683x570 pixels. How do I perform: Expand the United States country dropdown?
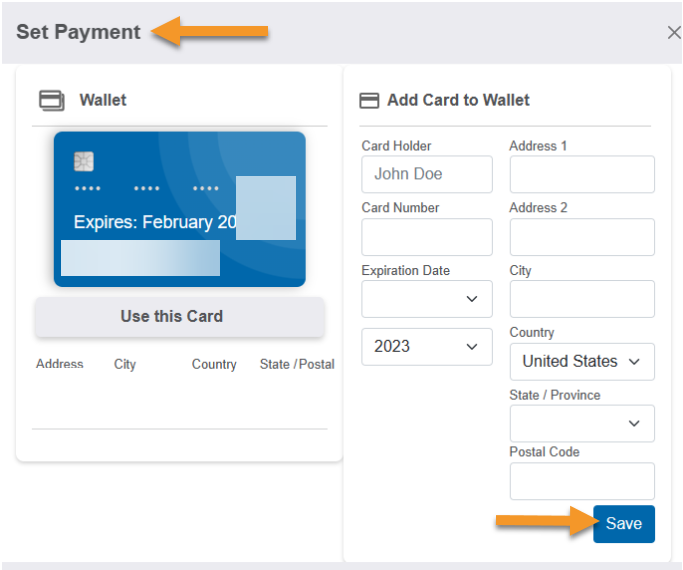pos(582,361)
